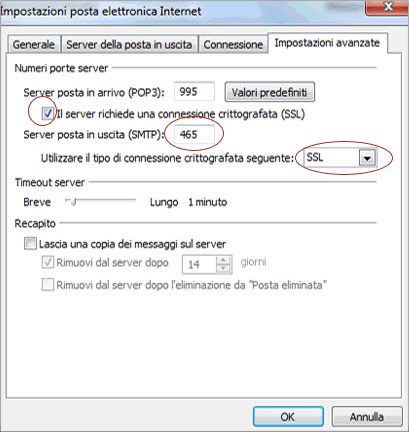Click the server timeout slider handle
This screenshot has width=409, height=432.
(x=73, y=202)
